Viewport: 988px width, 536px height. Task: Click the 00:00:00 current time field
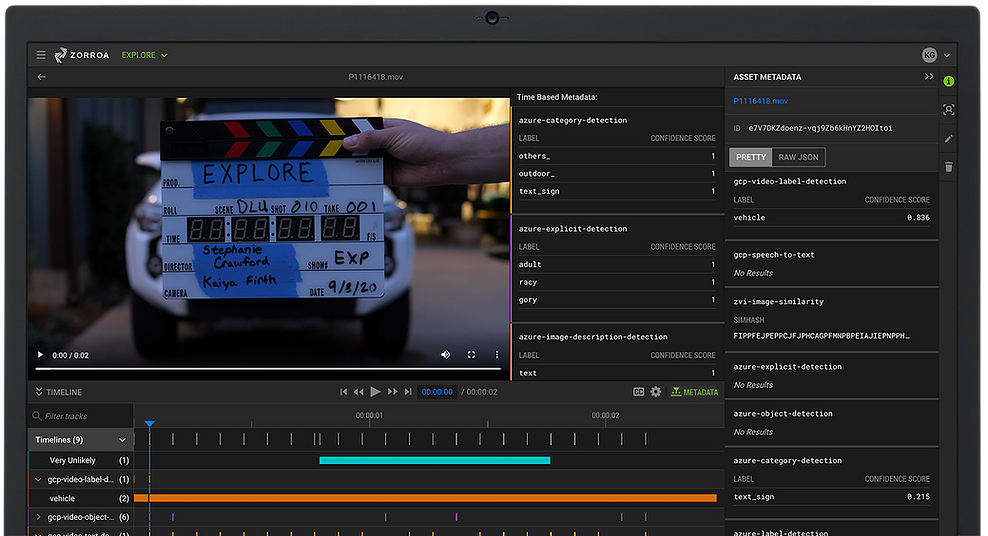point(437,392)
